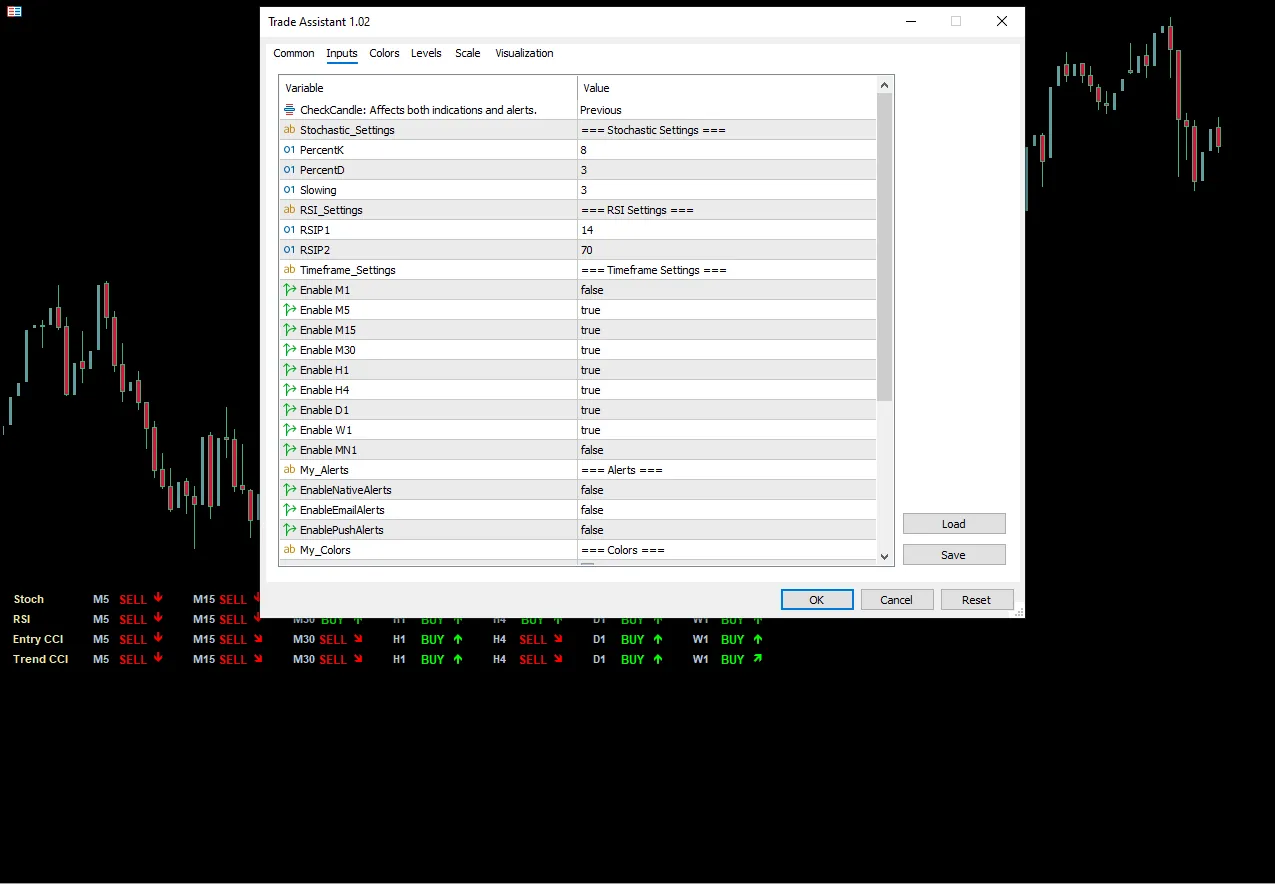
Task: Click the scrollbar down arrow
Action: 884,557
